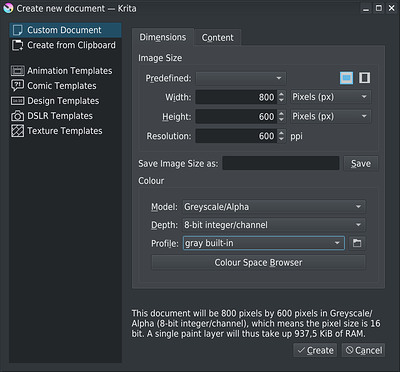Expand the Predefined size dropdown
This screenshot has height=372, width=400.
241,78
